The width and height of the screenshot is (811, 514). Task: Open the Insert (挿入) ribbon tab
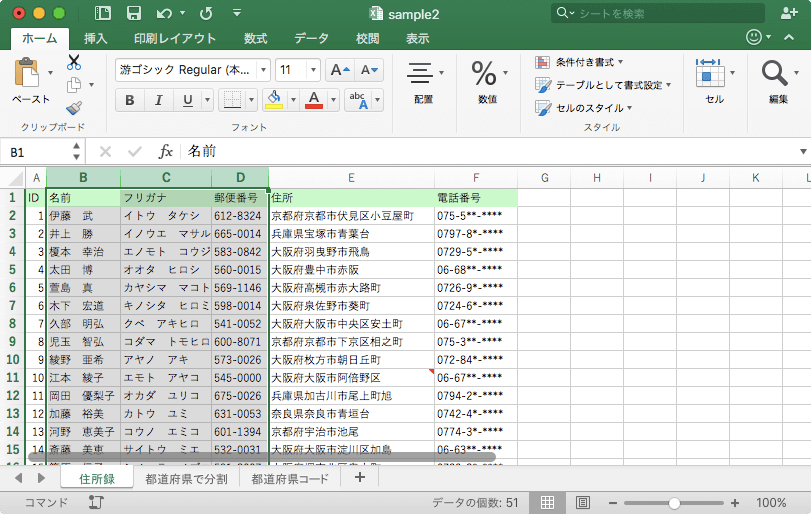pyautogui.click(x=96, y=38)
